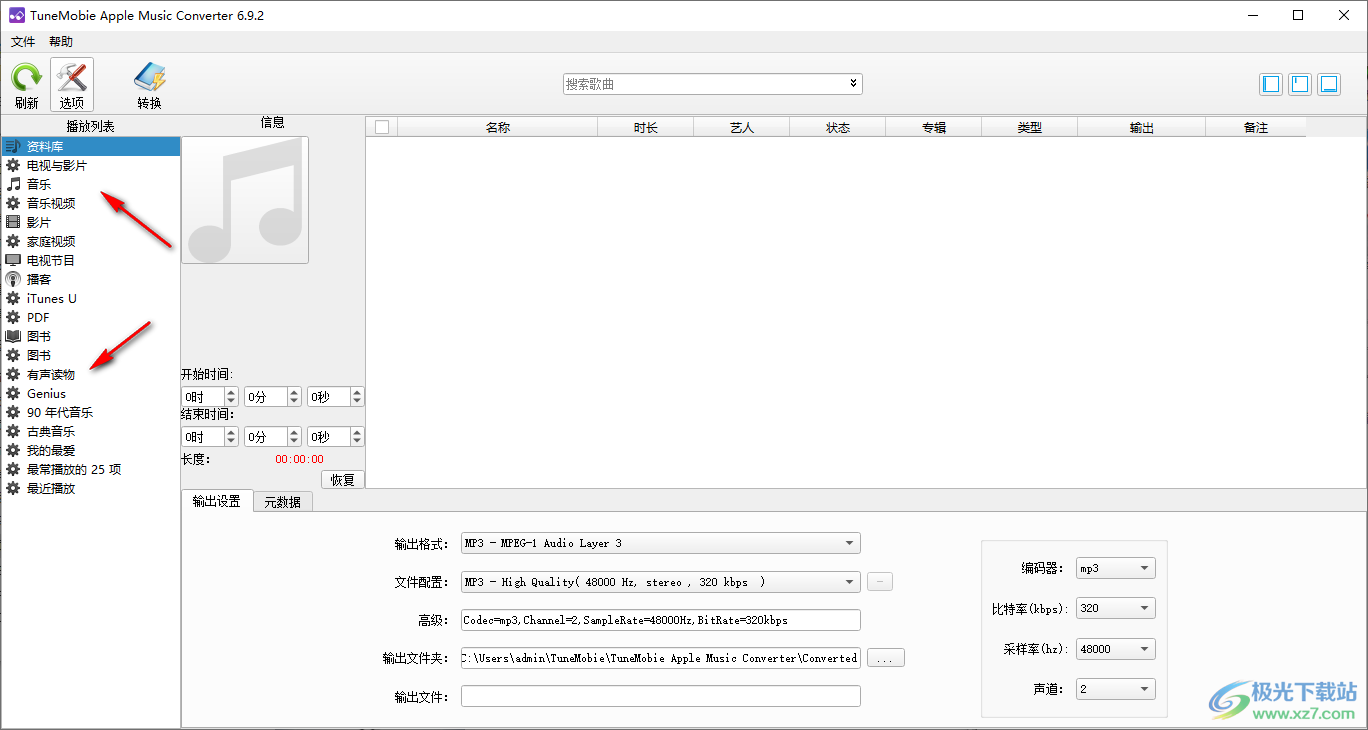Viewport: 1368px width, 730px height.
Task: Select 影片 playlist with film icon
Action: [91, 222]
